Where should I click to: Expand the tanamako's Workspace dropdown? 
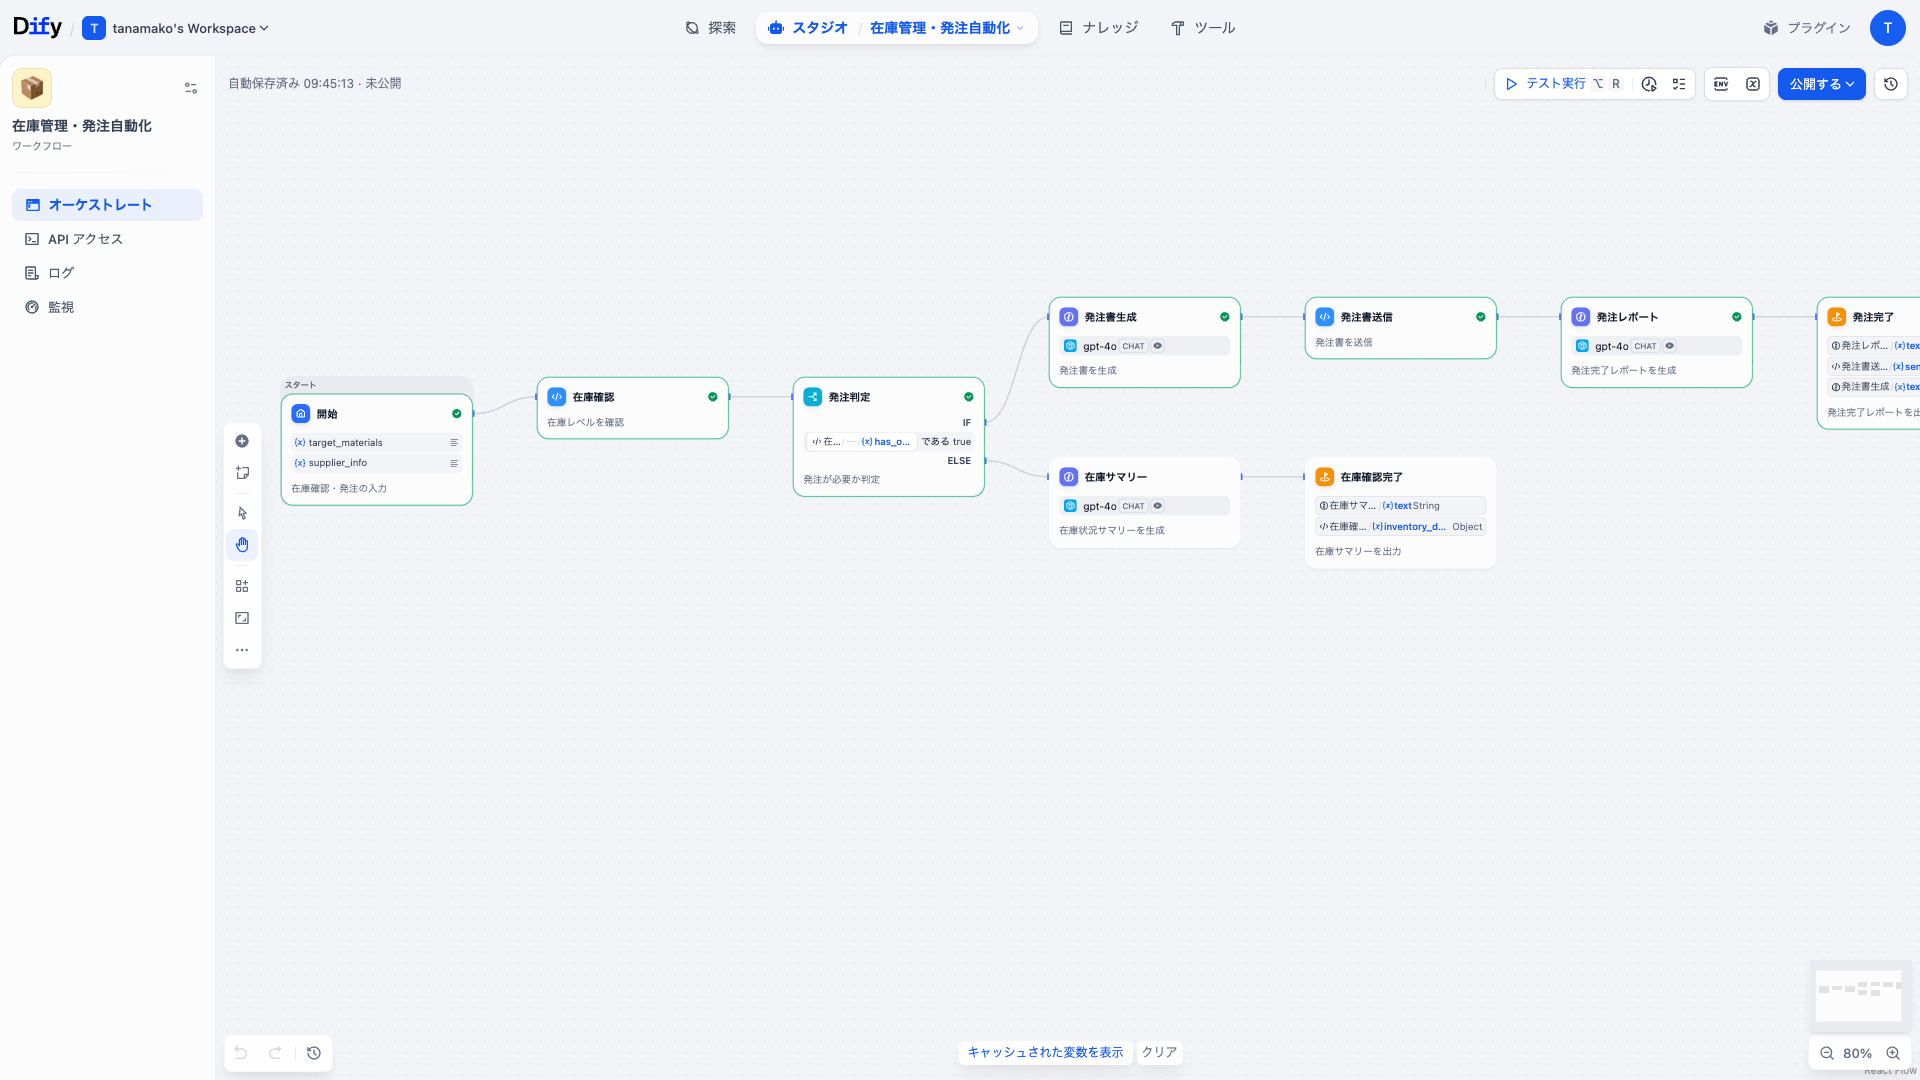(176, 28)
